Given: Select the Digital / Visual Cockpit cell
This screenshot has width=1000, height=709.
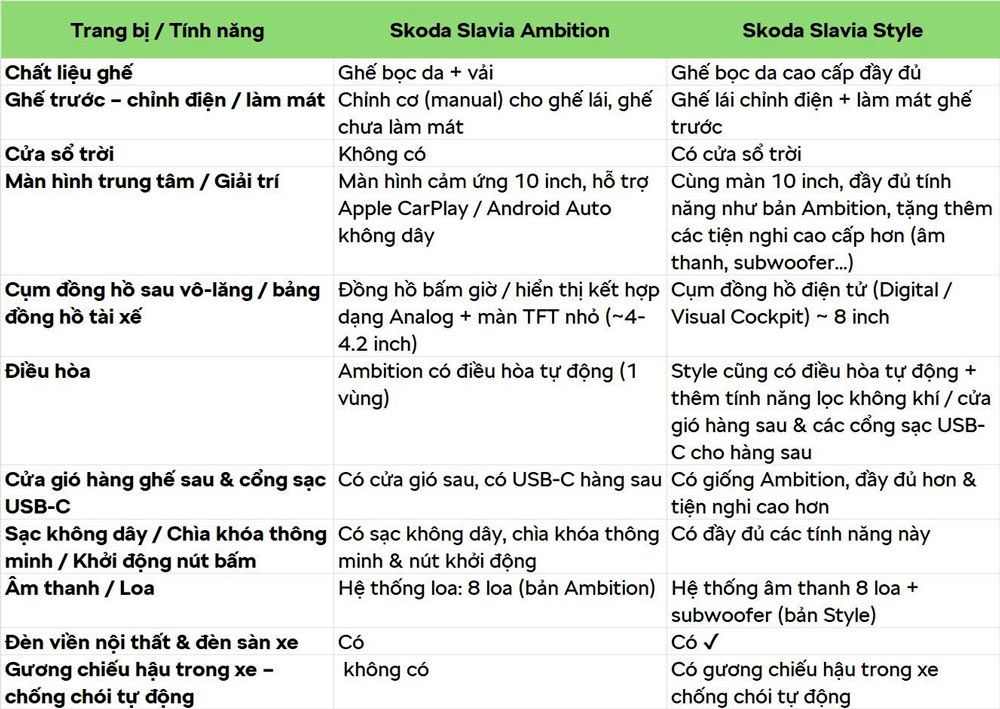Looking at the screenshot, I should 811,303.
